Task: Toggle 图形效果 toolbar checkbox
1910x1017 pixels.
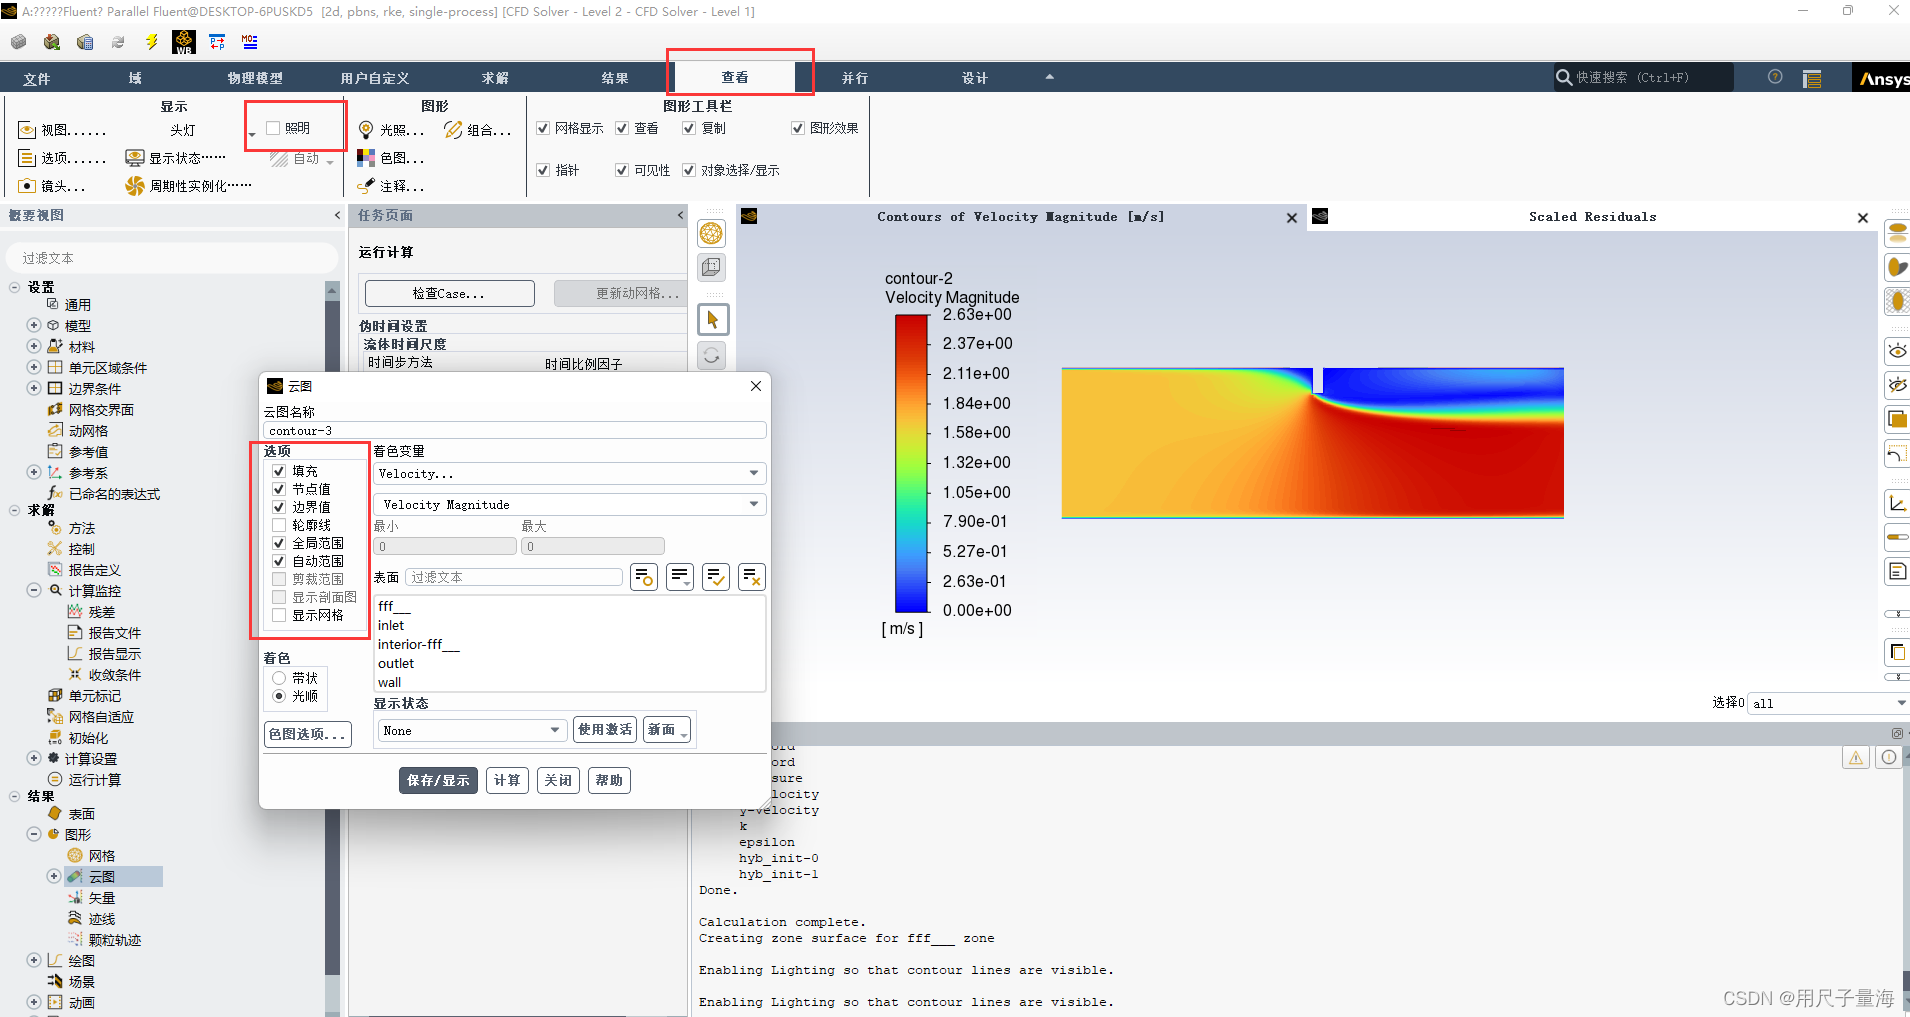Action: (798, 128)
